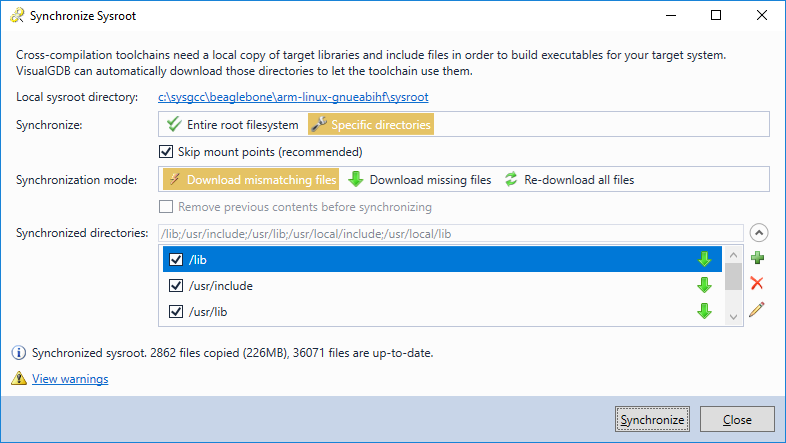Click the blue information status icon
The image size is (786, 443).
[19, 353]
